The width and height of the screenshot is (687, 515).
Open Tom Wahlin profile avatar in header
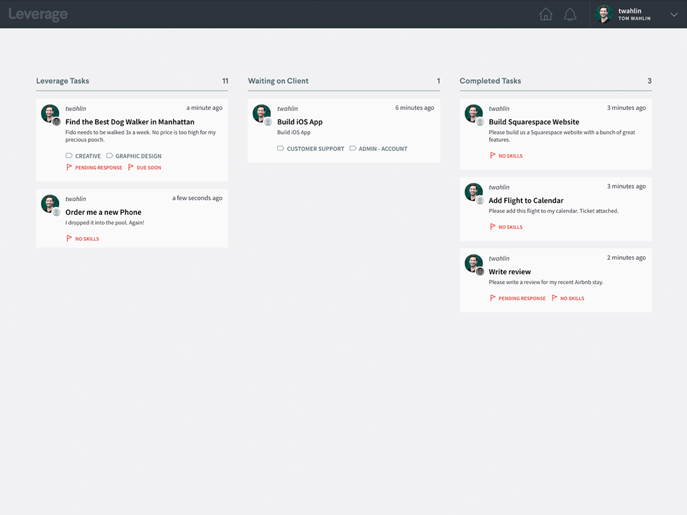(x=604, y=14)
